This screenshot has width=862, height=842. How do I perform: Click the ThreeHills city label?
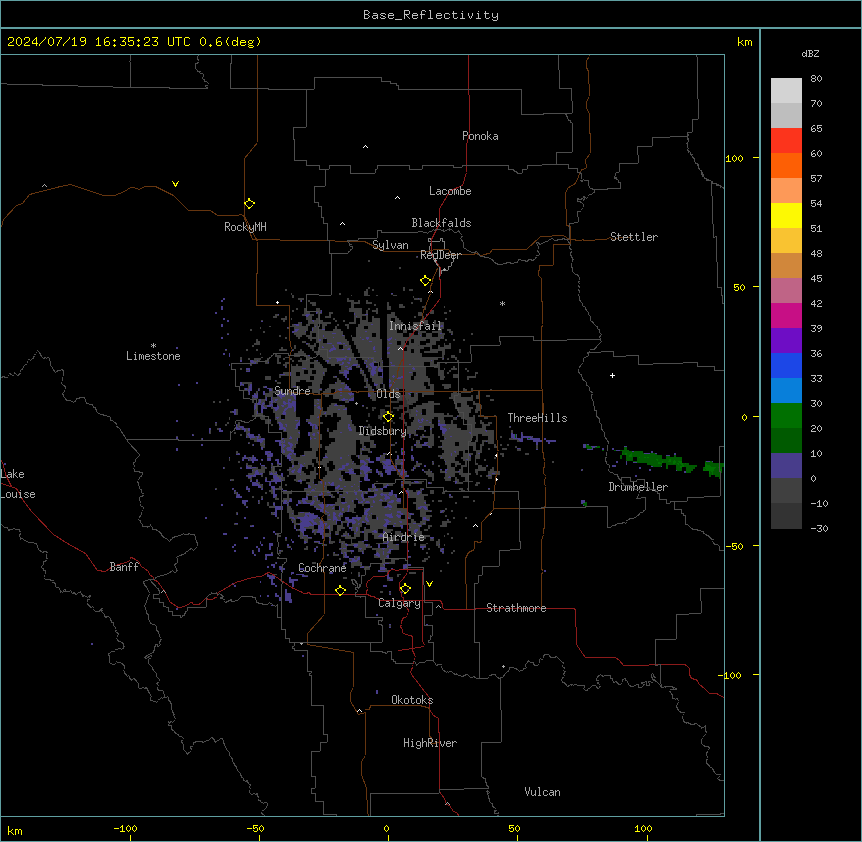[x=537, y=418]
